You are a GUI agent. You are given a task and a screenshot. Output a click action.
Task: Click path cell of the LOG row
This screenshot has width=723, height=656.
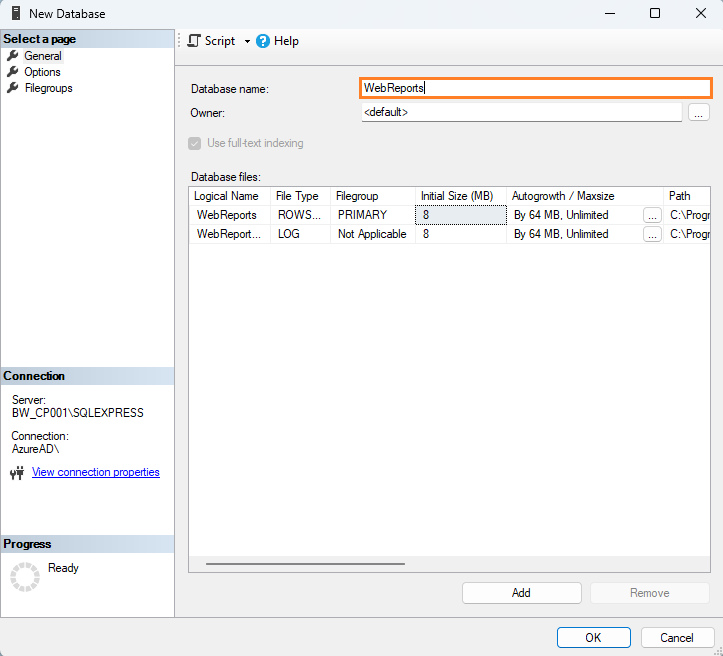click(x=687, y=234)
